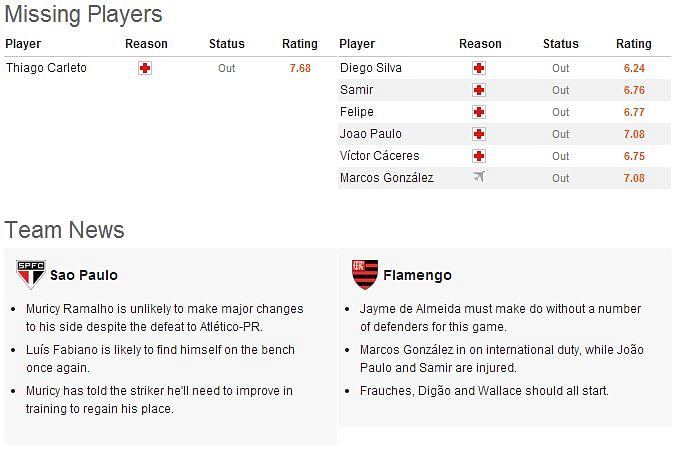Click the Sao Paulo club crest

click(30, 274)
